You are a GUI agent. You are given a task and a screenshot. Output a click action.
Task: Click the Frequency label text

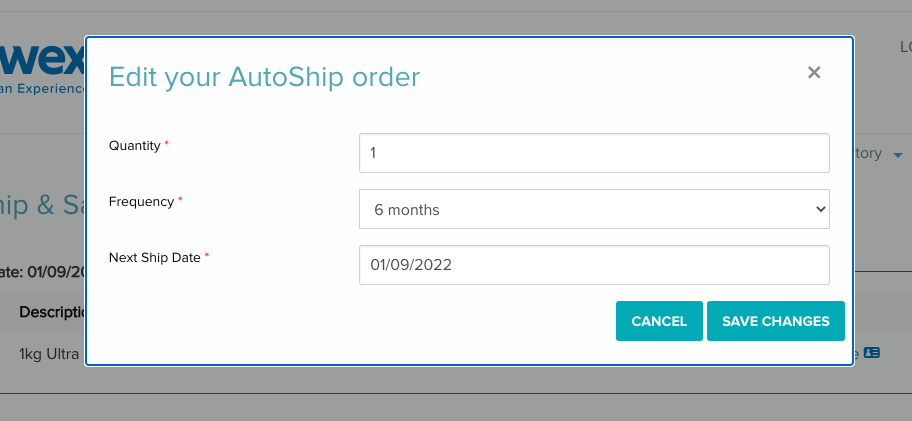click(x=141, y=202)
